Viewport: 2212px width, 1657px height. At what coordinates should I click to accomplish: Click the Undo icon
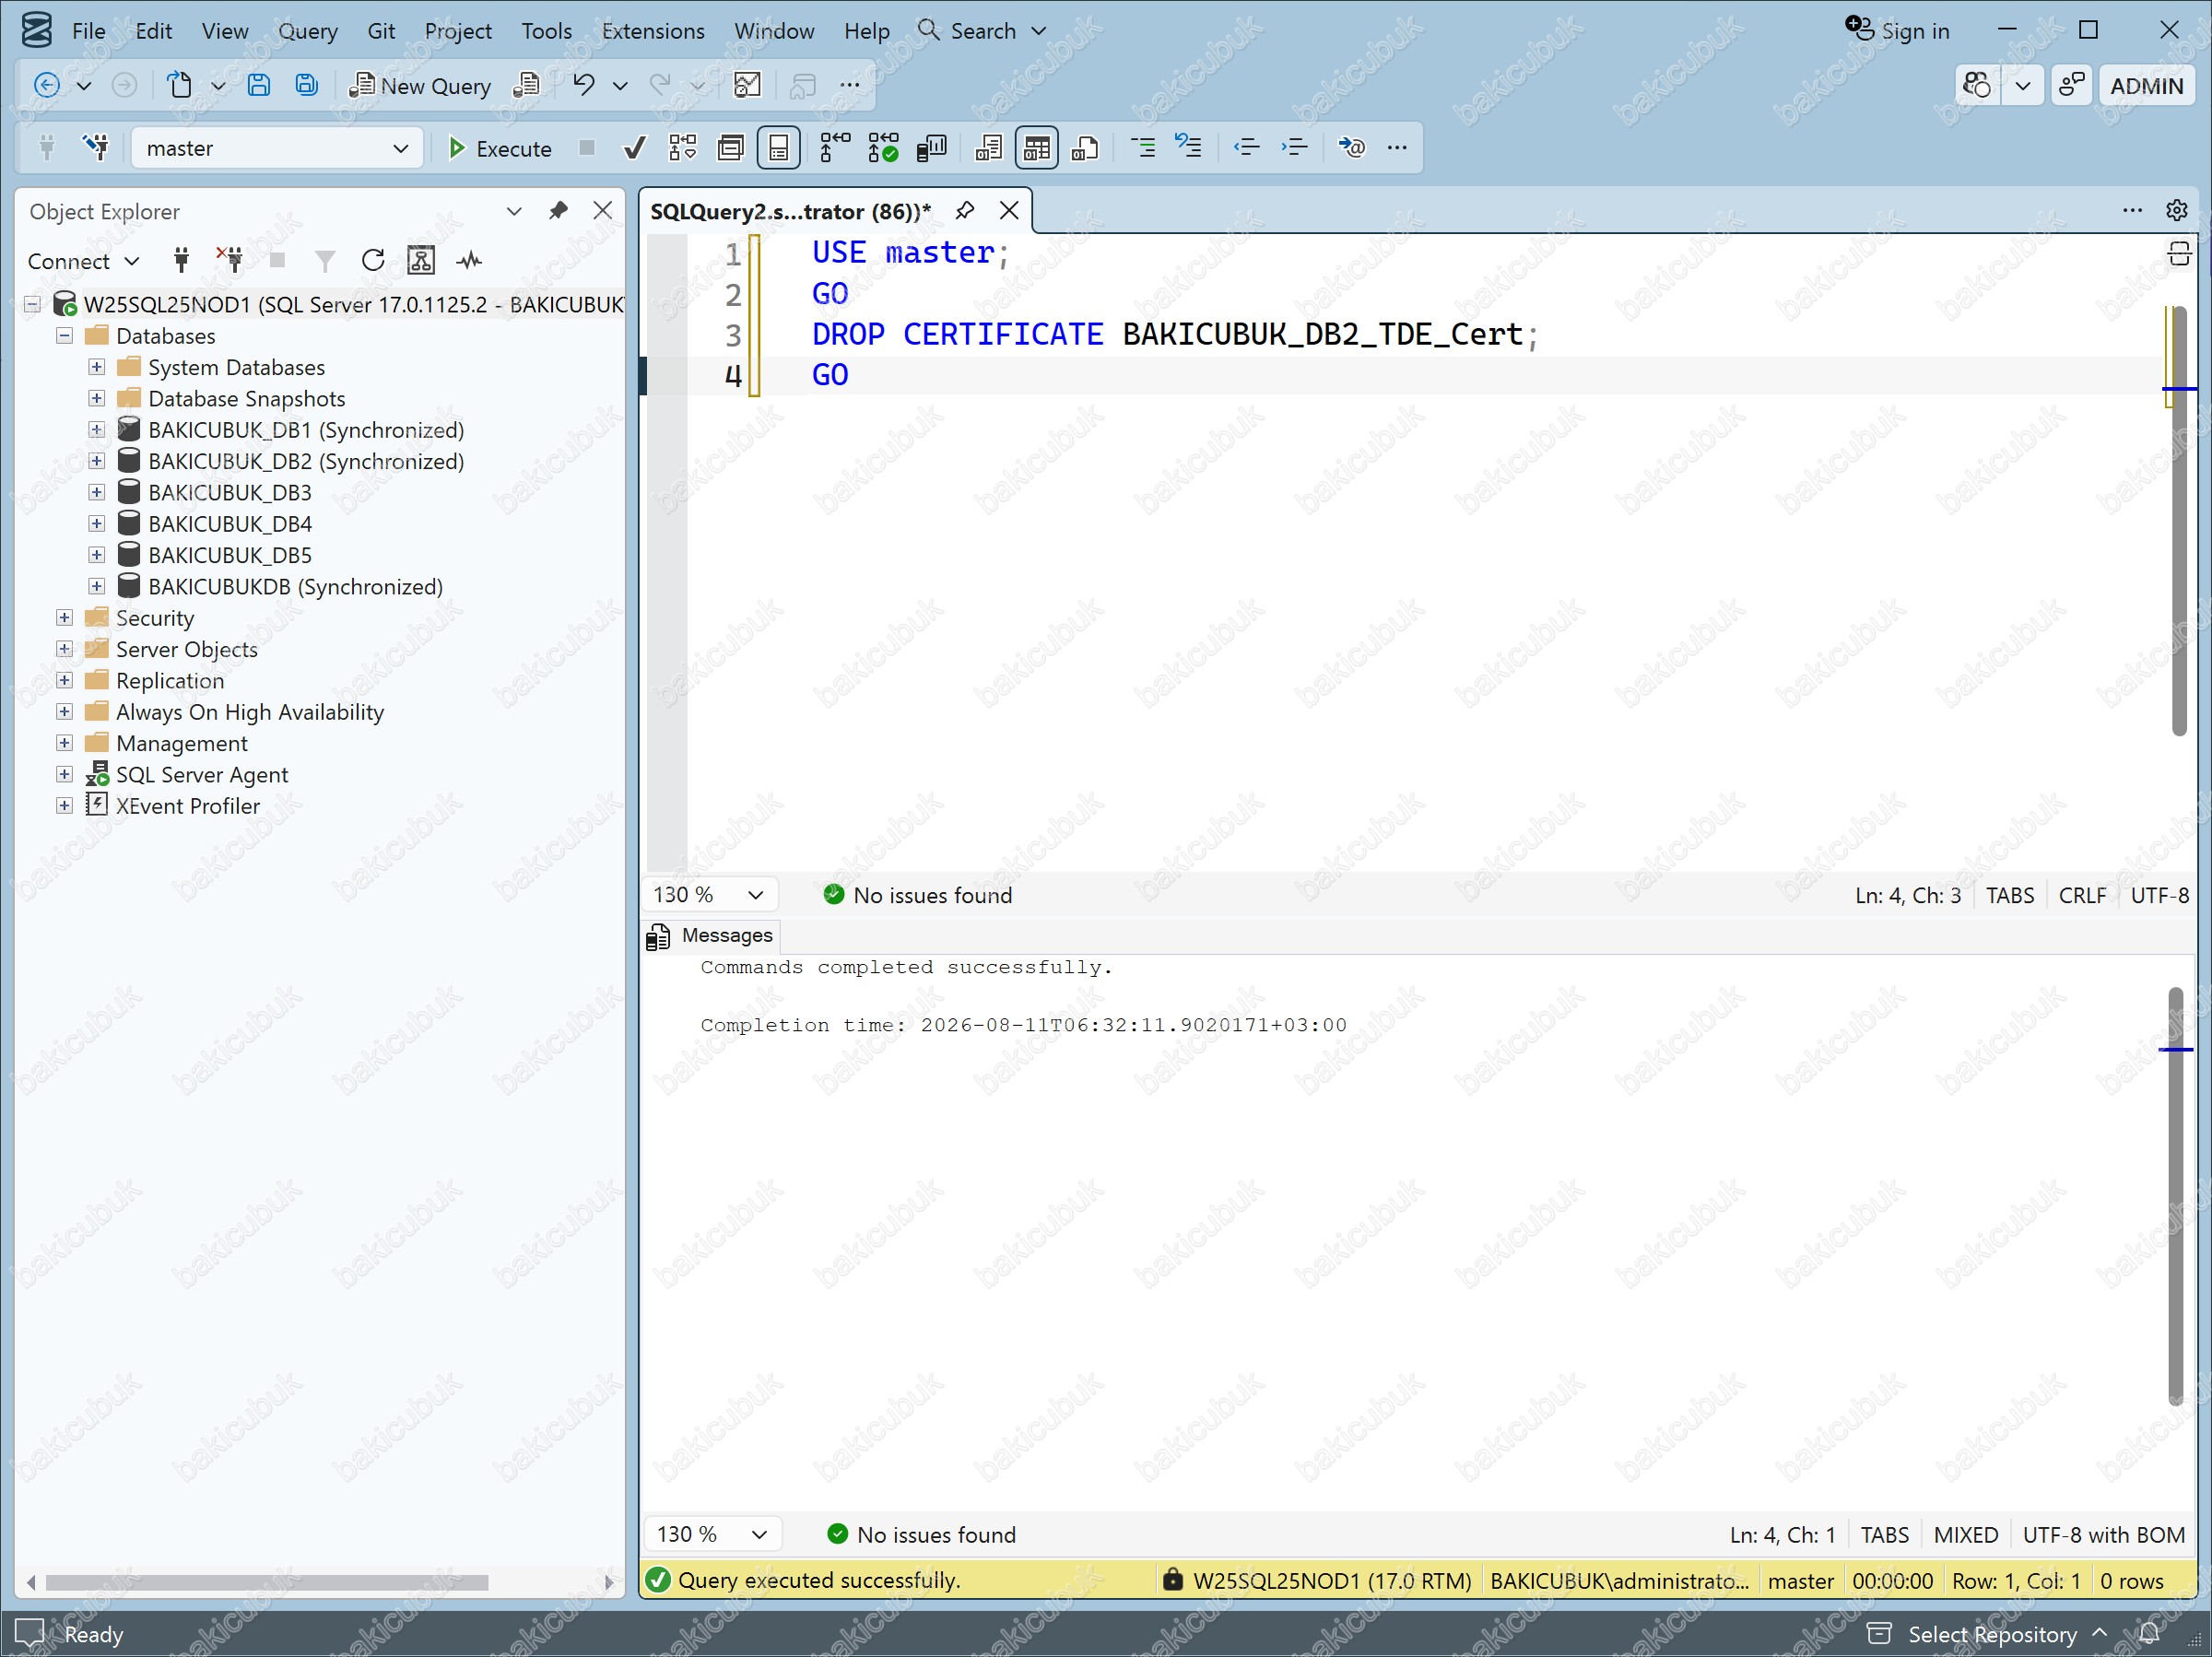coord(584,85)
